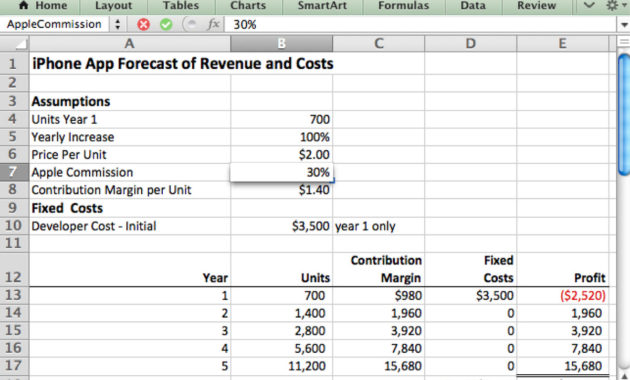Select column E header
This screenshot has width=630, height=380.
point(562,43)
